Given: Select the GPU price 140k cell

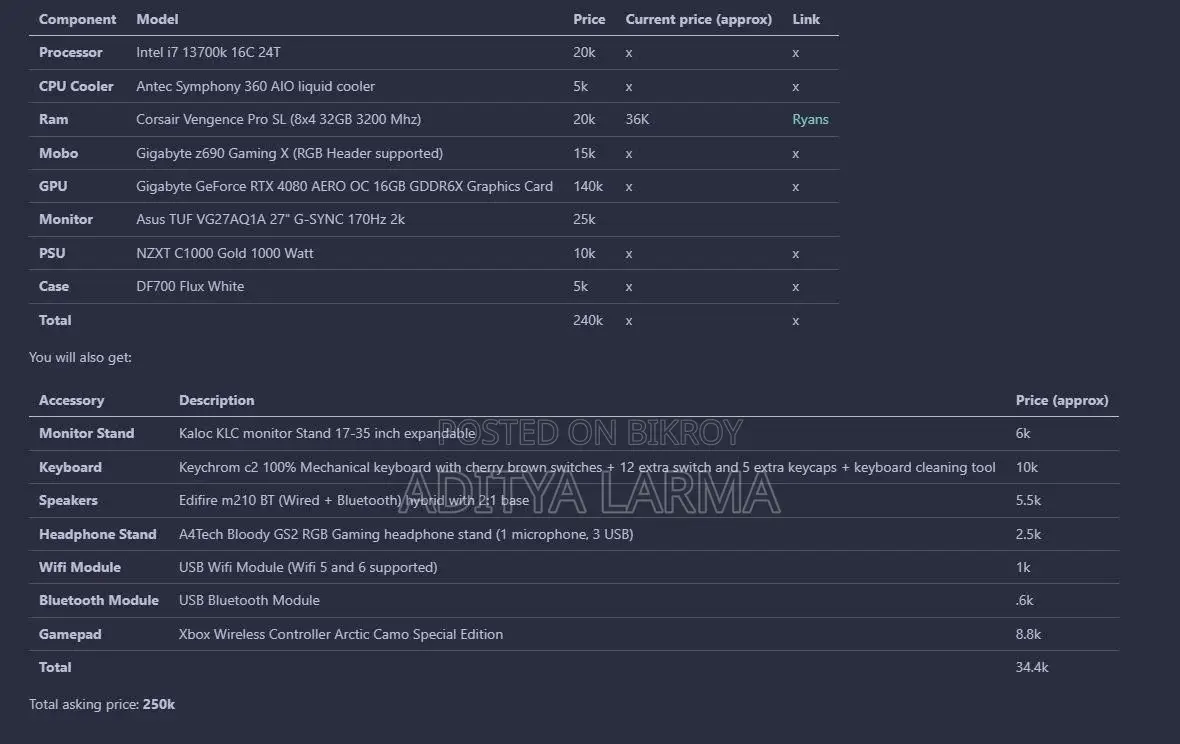Looking at the screenshot, I should [588, 187].
